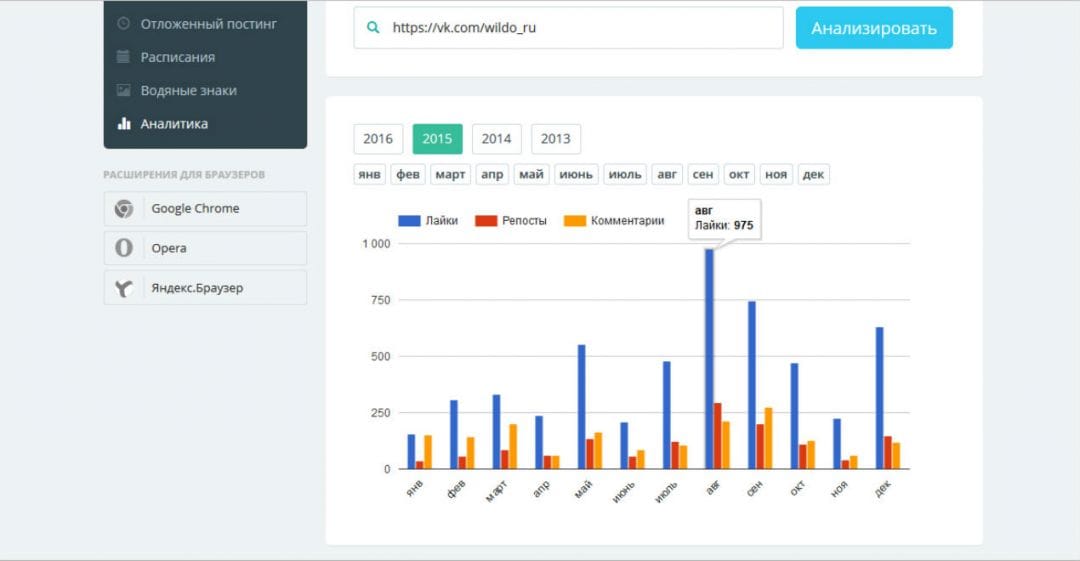Screen dimensions: 1080x561
Task: Click the bar chart icon beside Аналитика
Action: (x=124, y=123)
